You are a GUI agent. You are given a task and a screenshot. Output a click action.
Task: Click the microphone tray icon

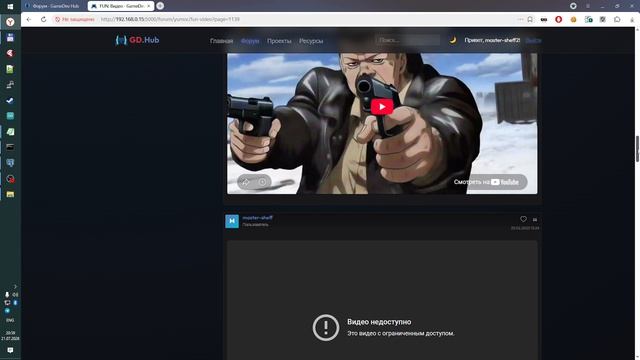coord(7,295)
